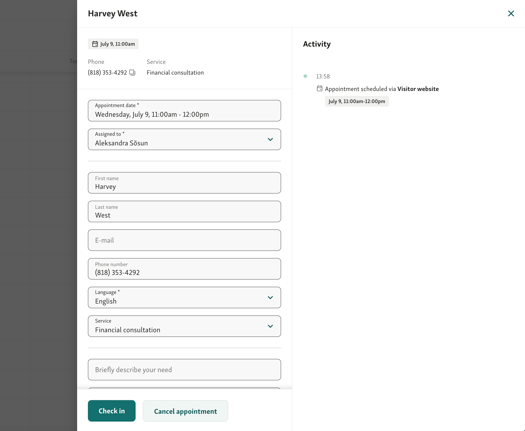Click the calendar icon on the date badge
This screenshot has width=525, height=431.
[95, 44]
